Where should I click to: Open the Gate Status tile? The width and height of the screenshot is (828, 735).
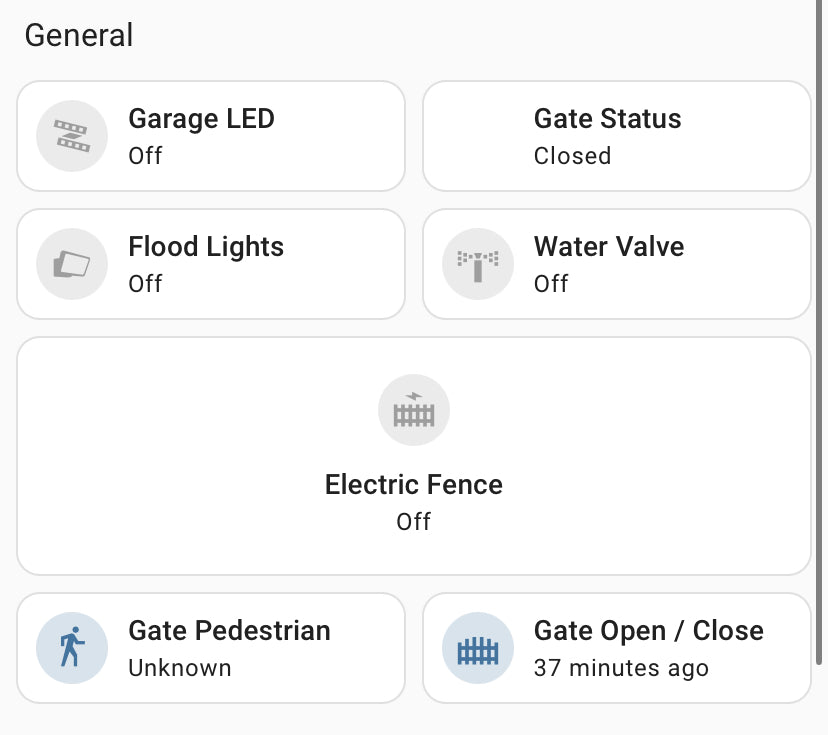(x=607, y=119)
